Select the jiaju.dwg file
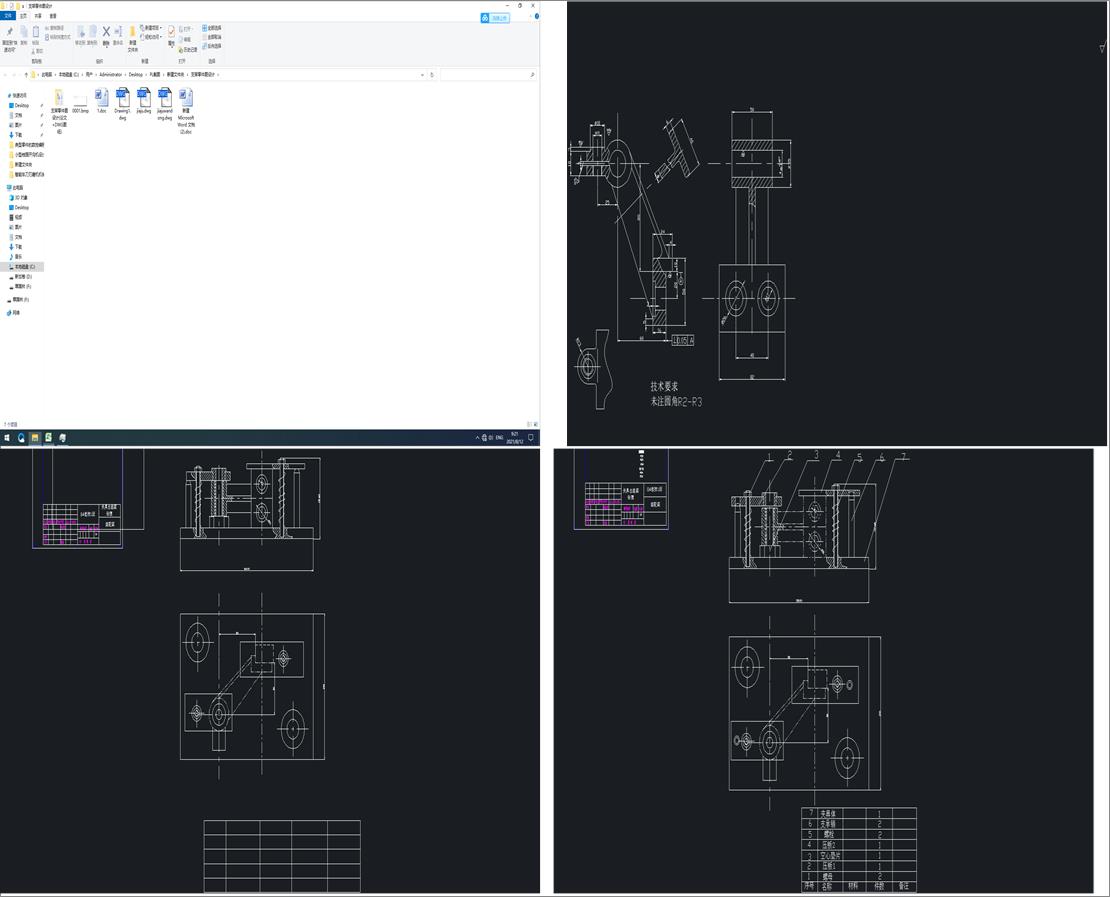This screenshot has width=1110, height=897. [x=144, y=101]
